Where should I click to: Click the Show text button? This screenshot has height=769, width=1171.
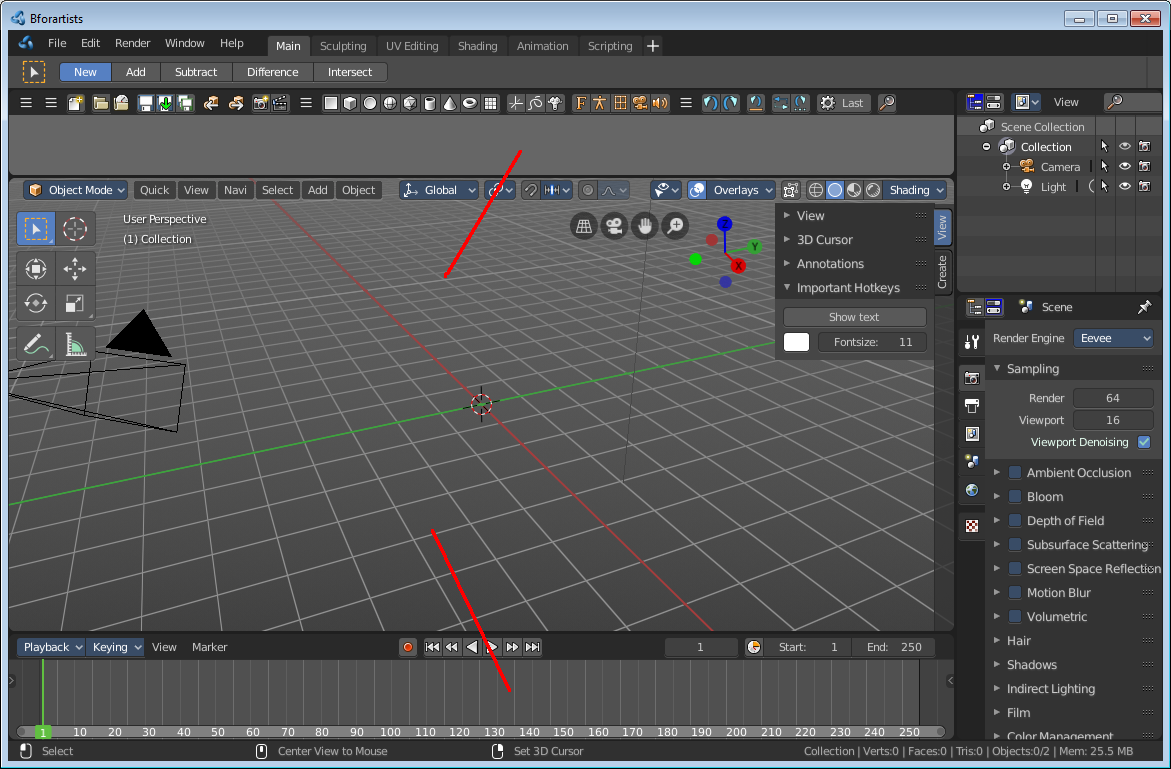pyautogui.click(x=854, y=317)
